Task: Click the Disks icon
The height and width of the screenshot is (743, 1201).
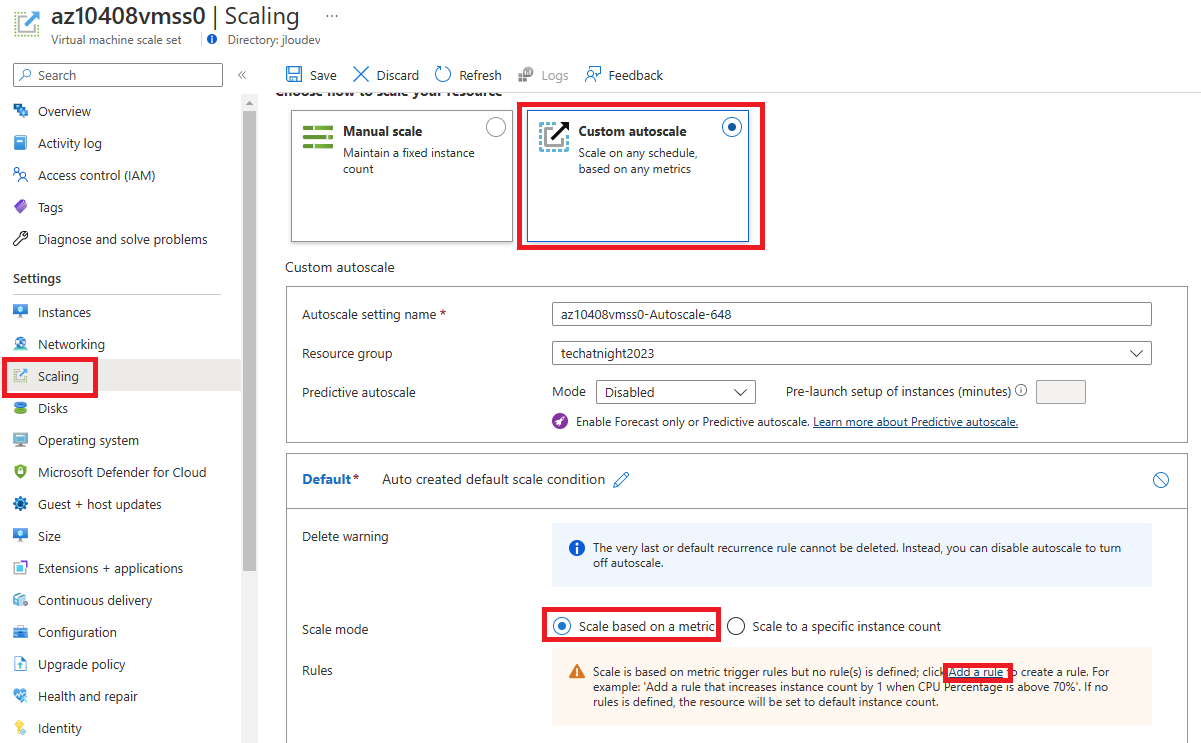Action: click(21, 408)
